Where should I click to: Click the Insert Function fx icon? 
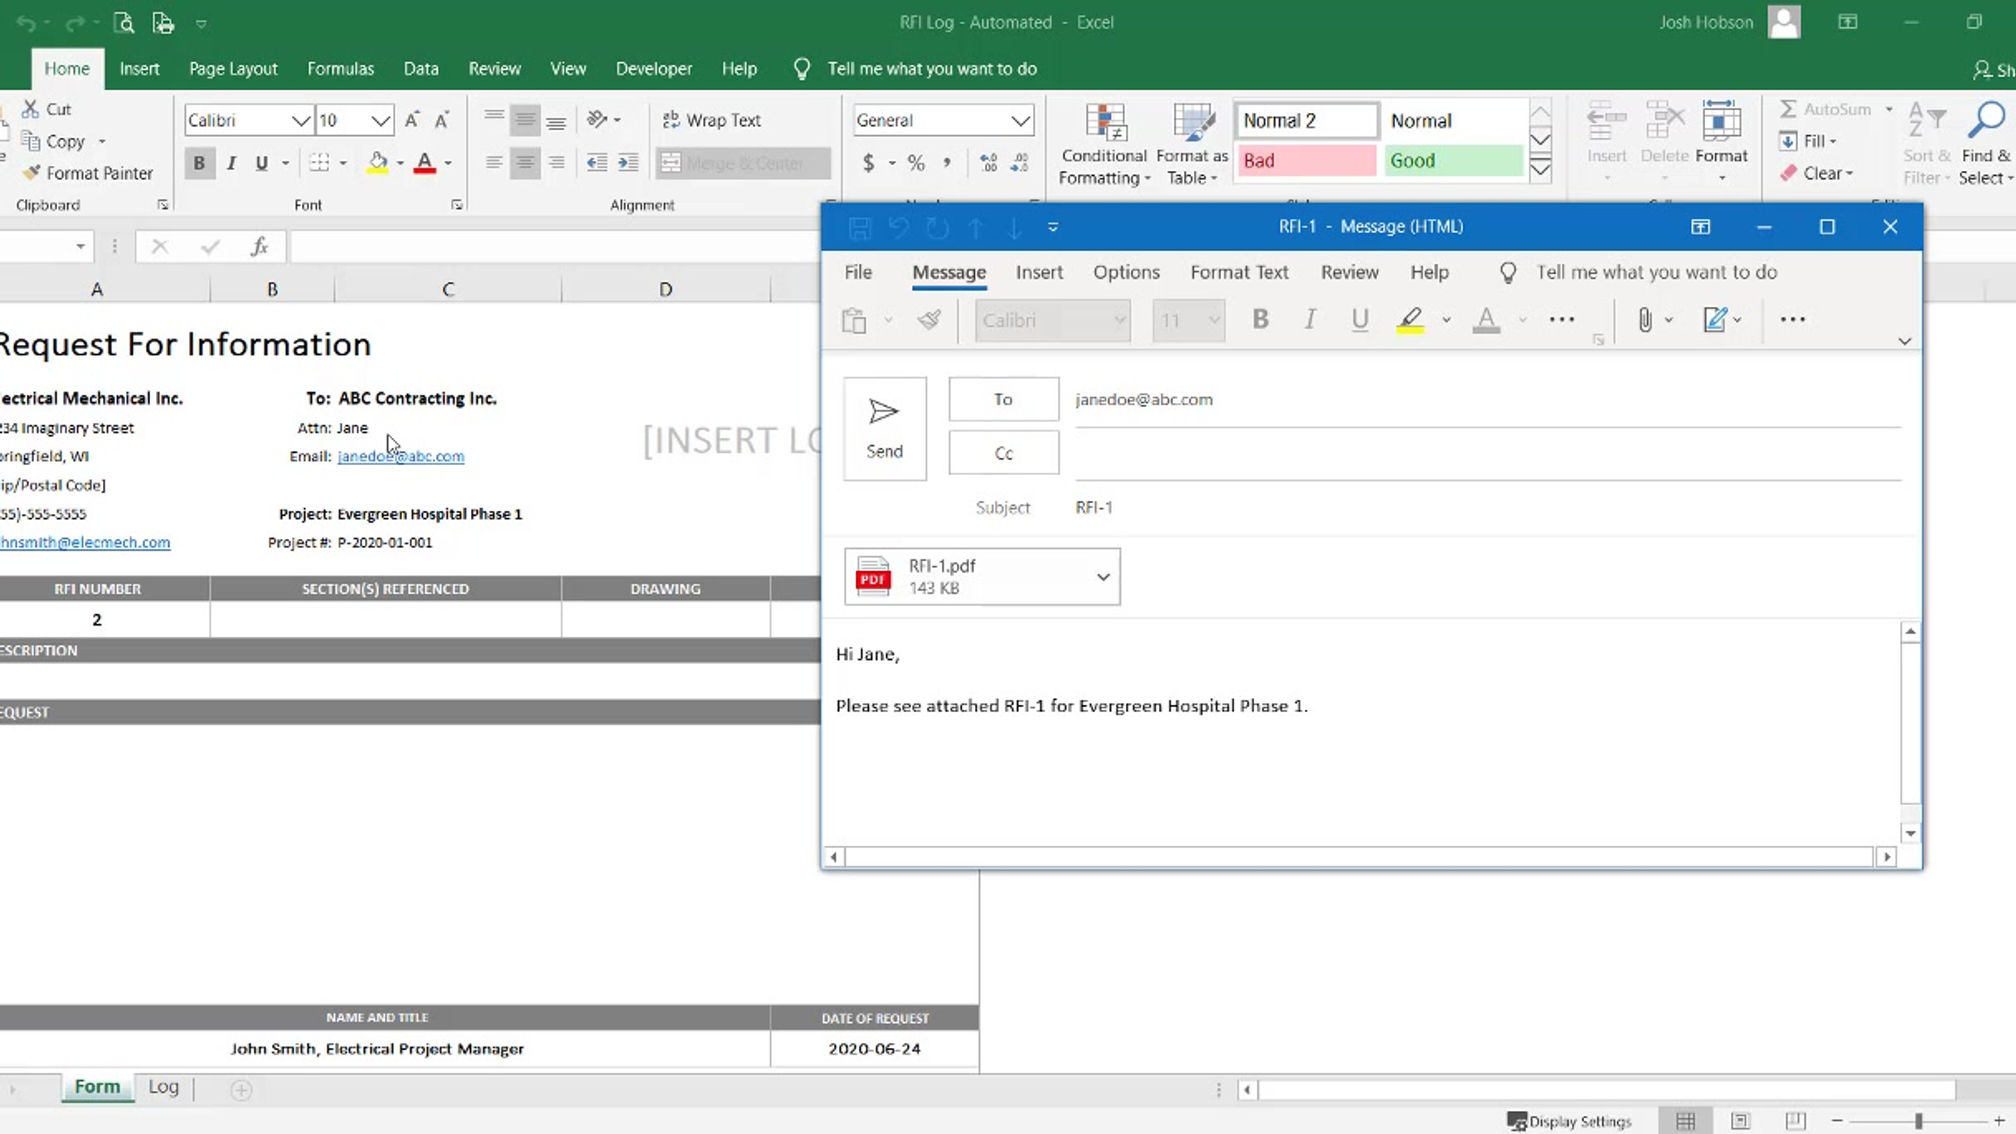coord(259,246)
